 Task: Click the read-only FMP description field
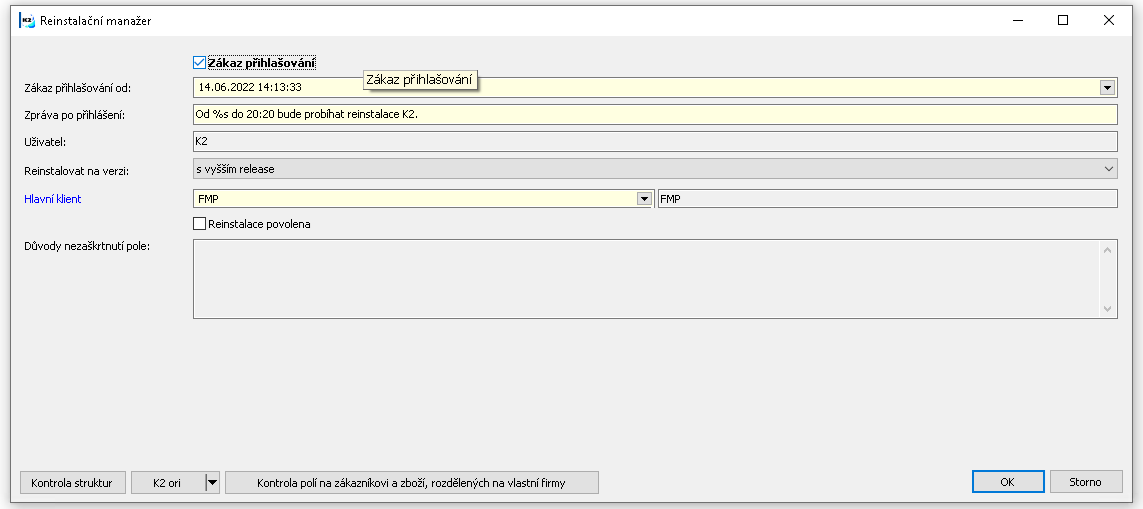coord(886,199)
